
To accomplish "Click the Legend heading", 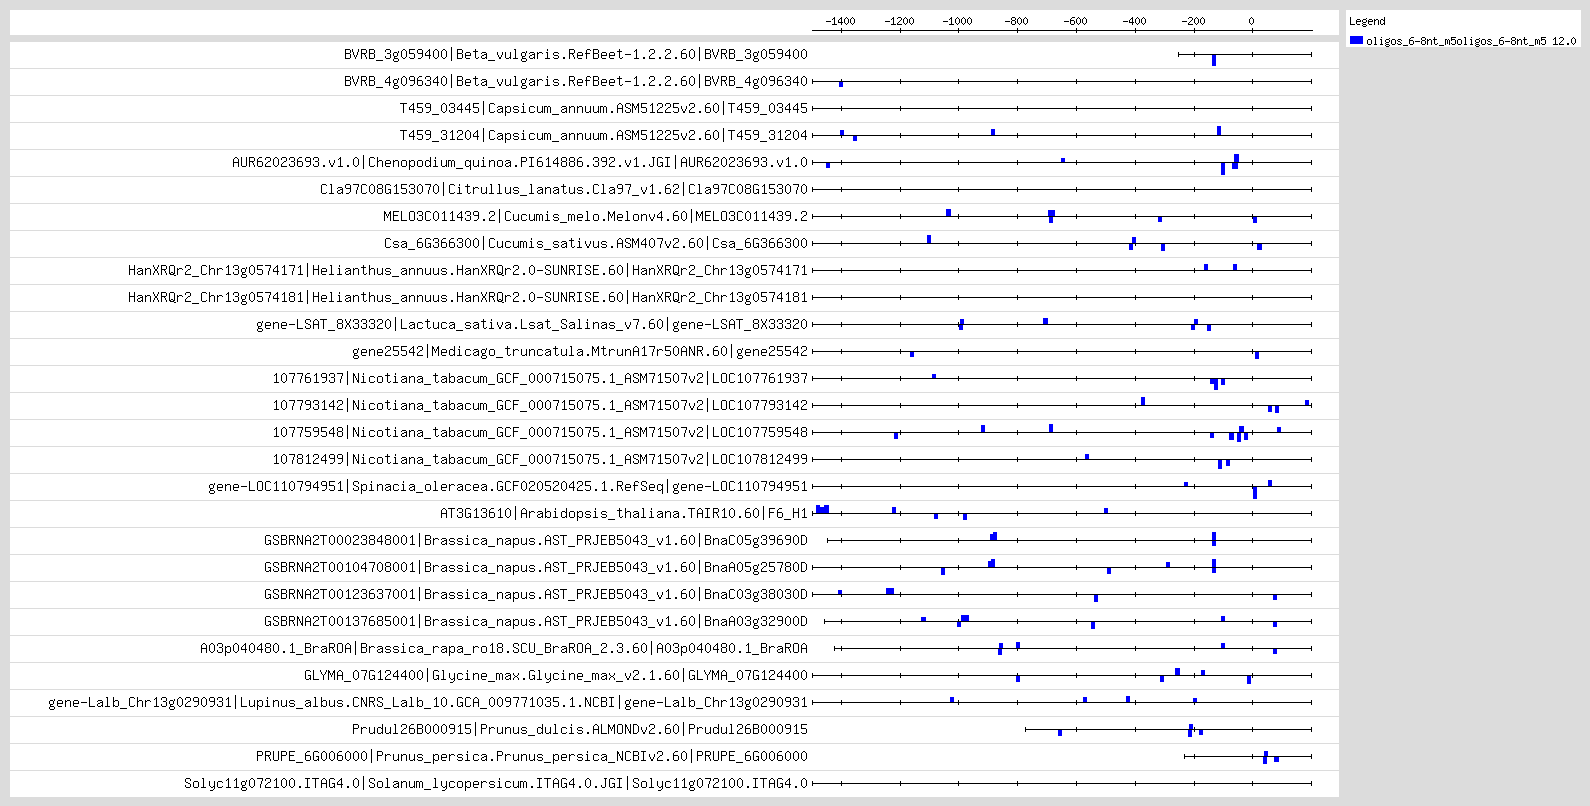I will [1367, 21].
